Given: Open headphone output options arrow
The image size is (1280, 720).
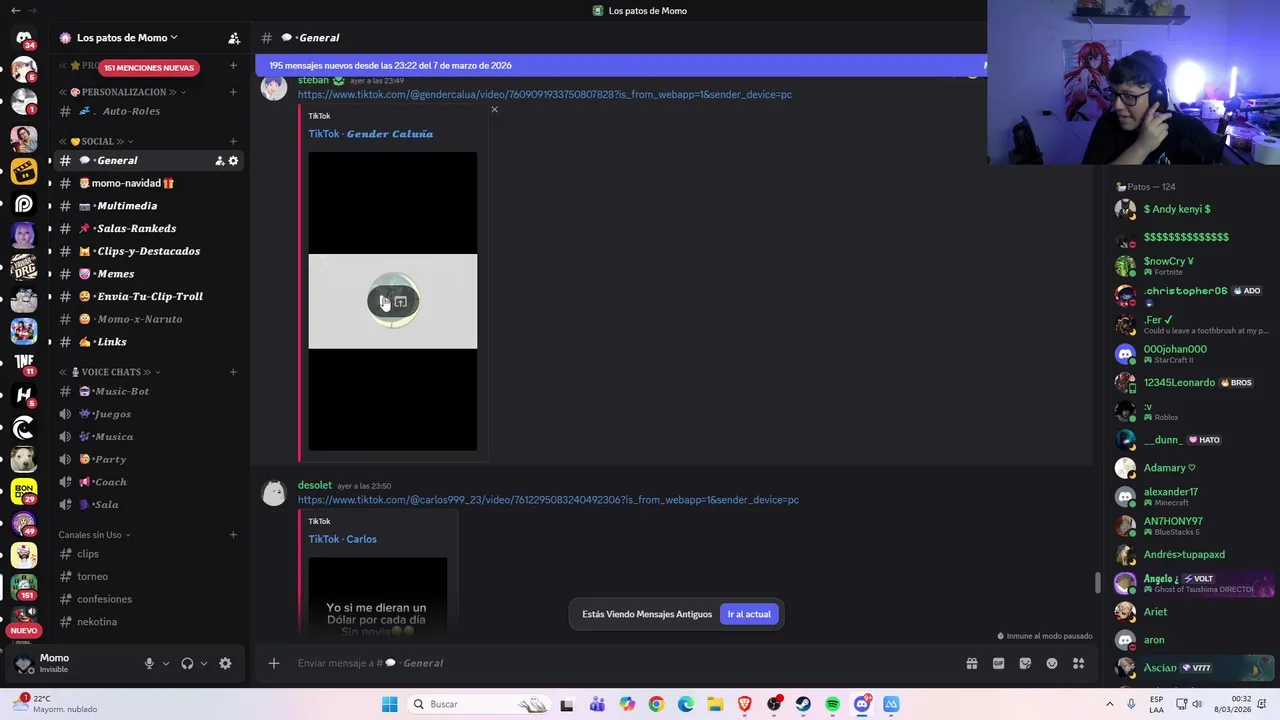Looking at the screenshot, I should (x=204, y=663).
